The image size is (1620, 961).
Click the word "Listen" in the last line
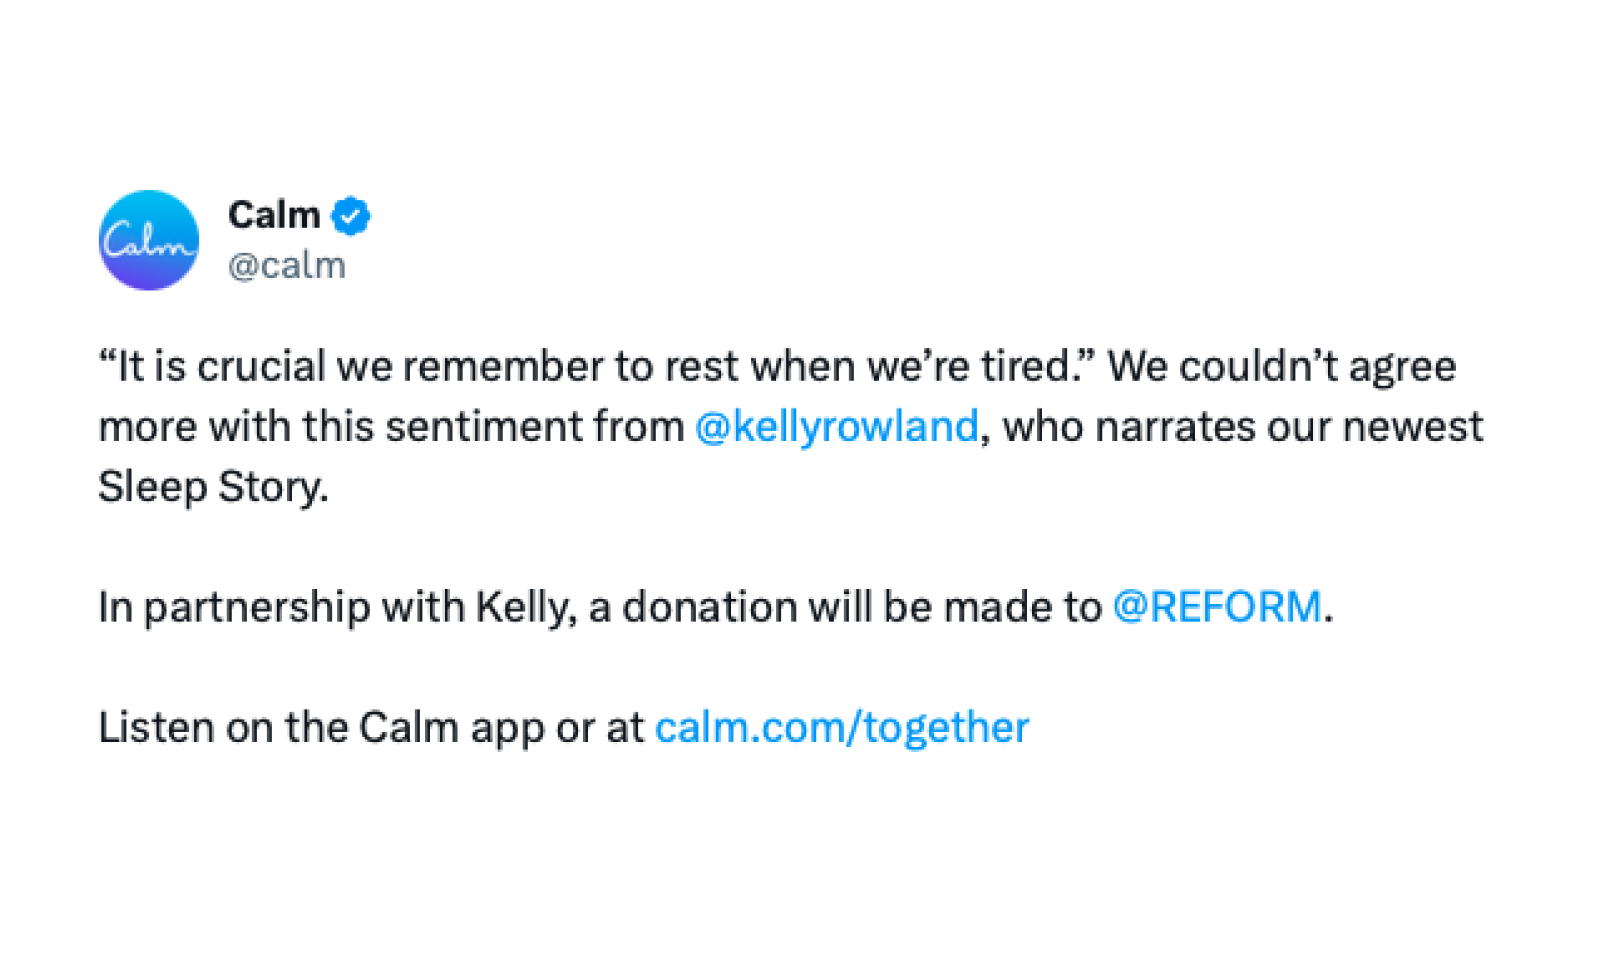tap(156, 728)
